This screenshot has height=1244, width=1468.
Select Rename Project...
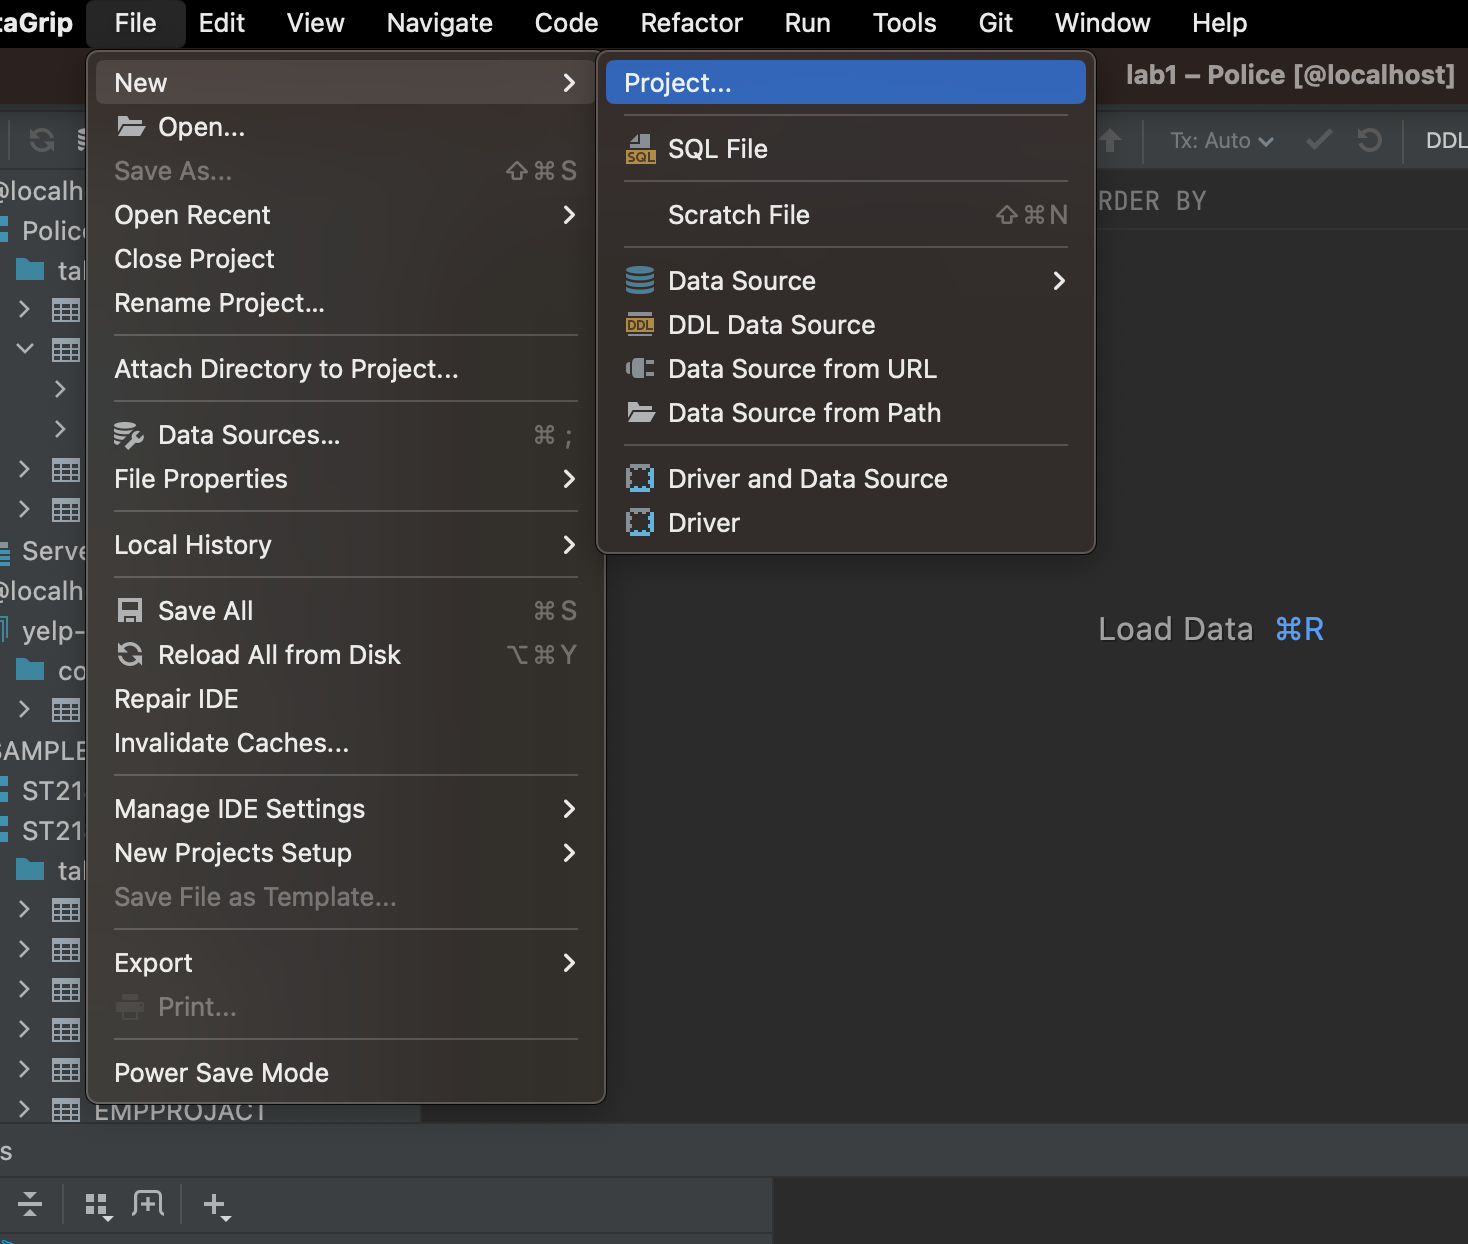(346, 303)
